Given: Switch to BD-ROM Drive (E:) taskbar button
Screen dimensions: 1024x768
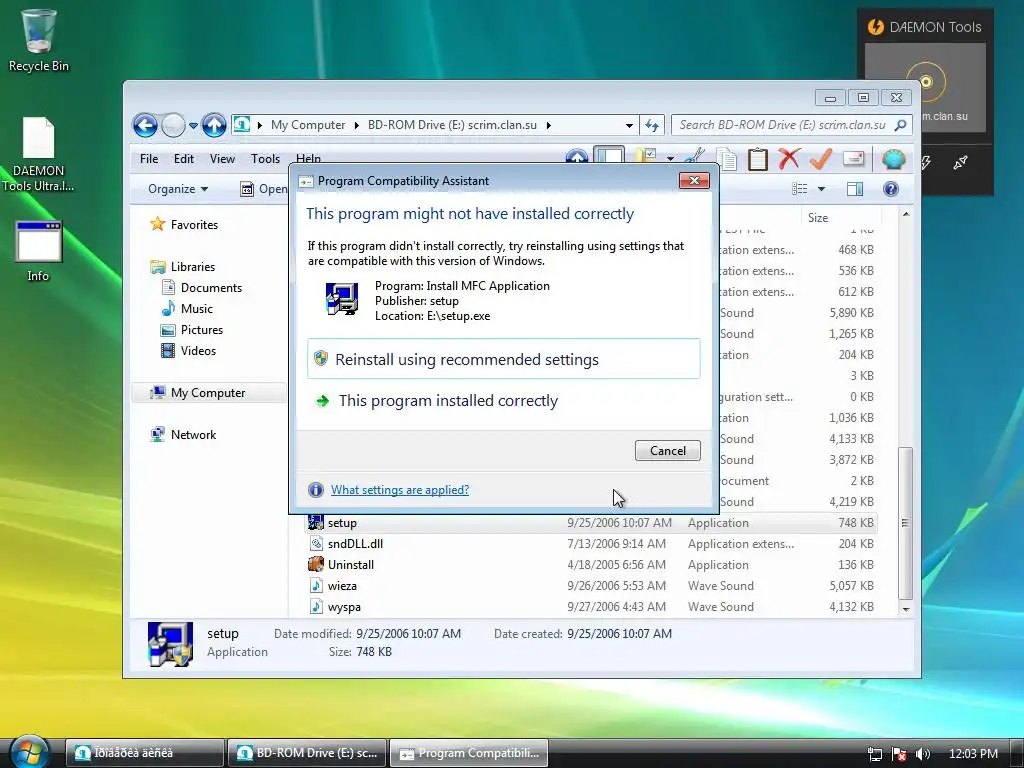Looking at the screenshot, I should click(x=307, y=753).
